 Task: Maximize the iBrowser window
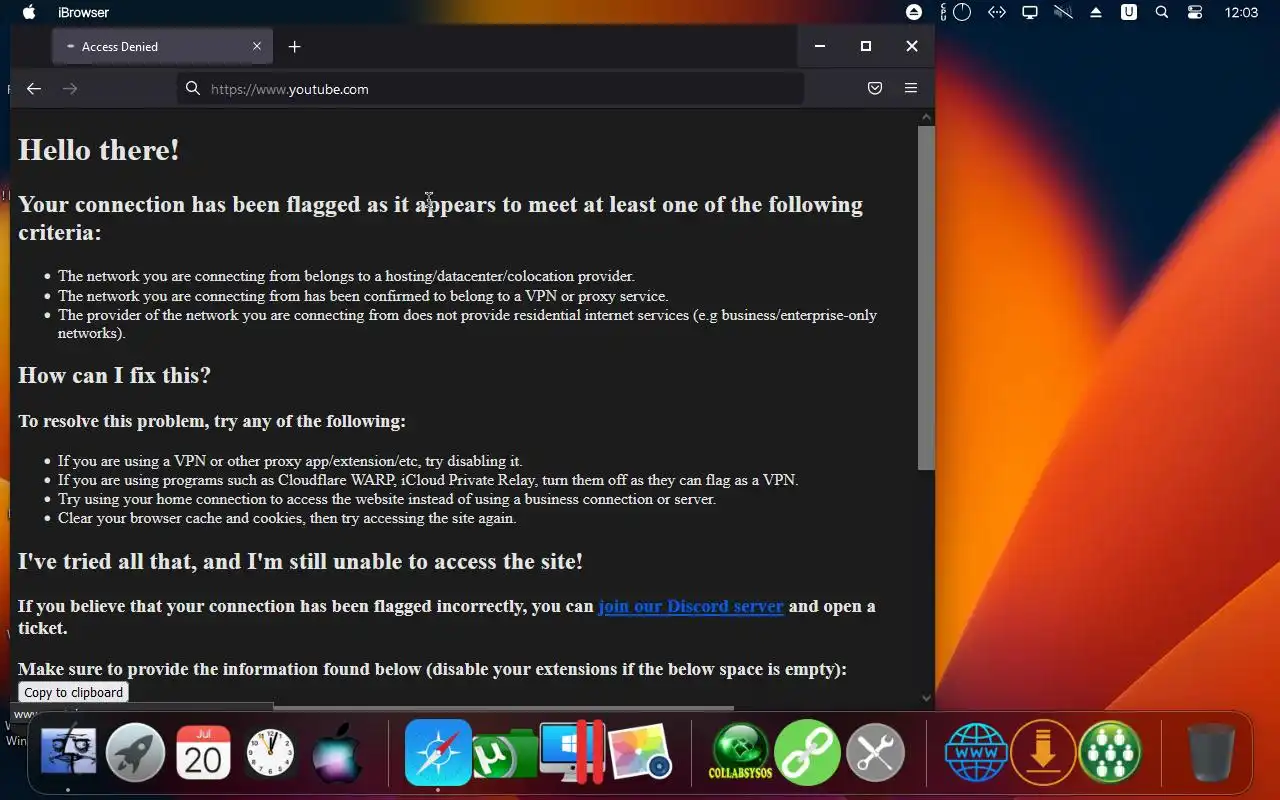tap(866, 46)
